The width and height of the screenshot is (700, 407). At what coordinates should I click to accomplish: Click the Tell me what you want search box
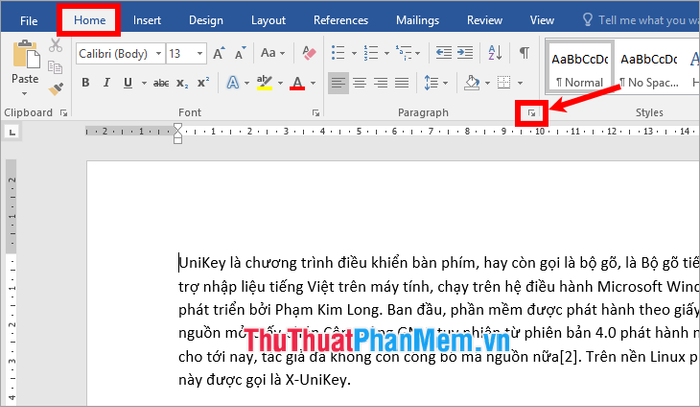(x=641, y=21)
